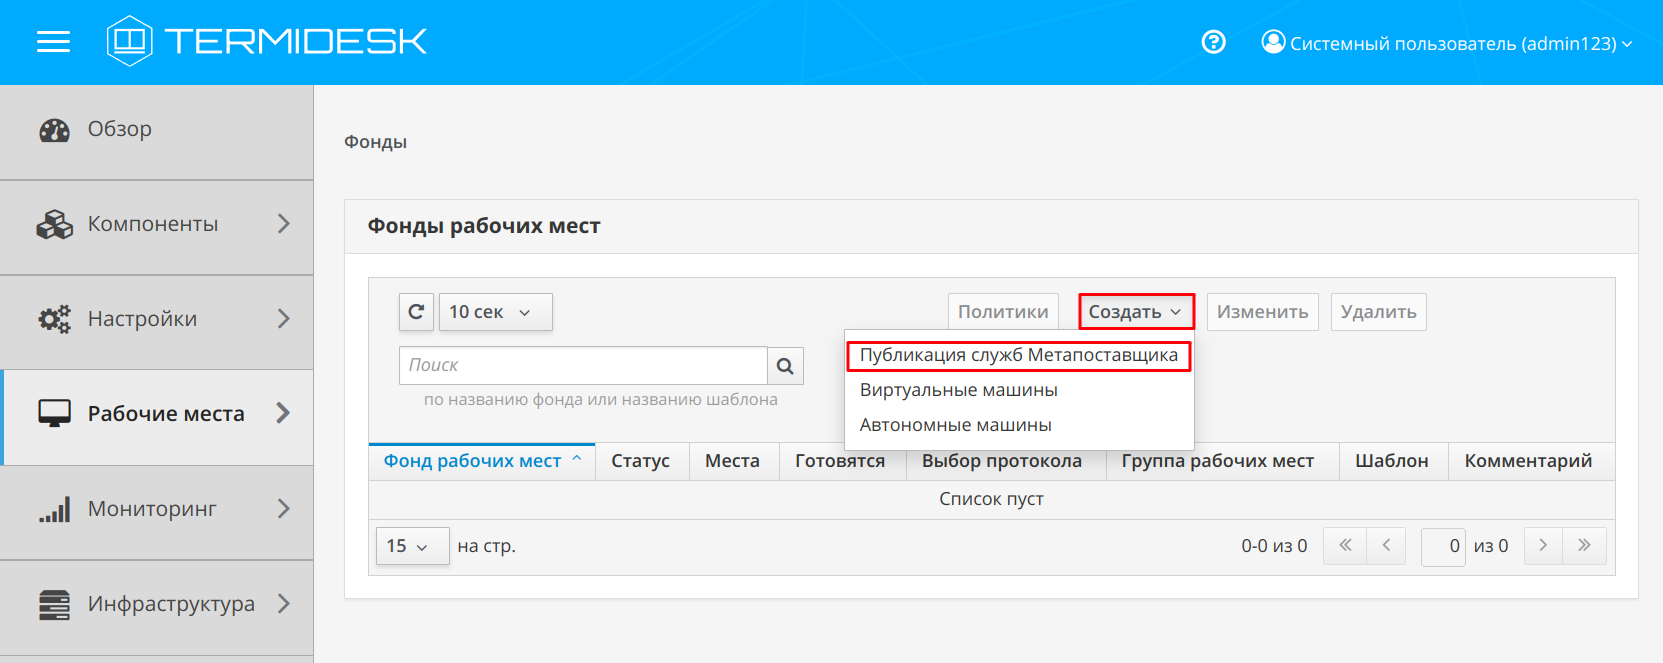1663x663 pixels.
Task: Go to first page of results
Action: point(1345,546)
